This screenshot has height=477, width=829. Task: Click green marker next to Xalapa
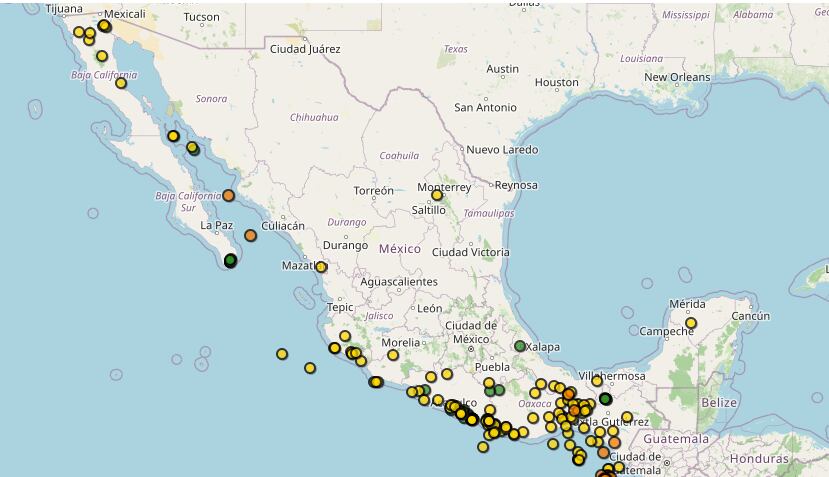click(520, 346)
